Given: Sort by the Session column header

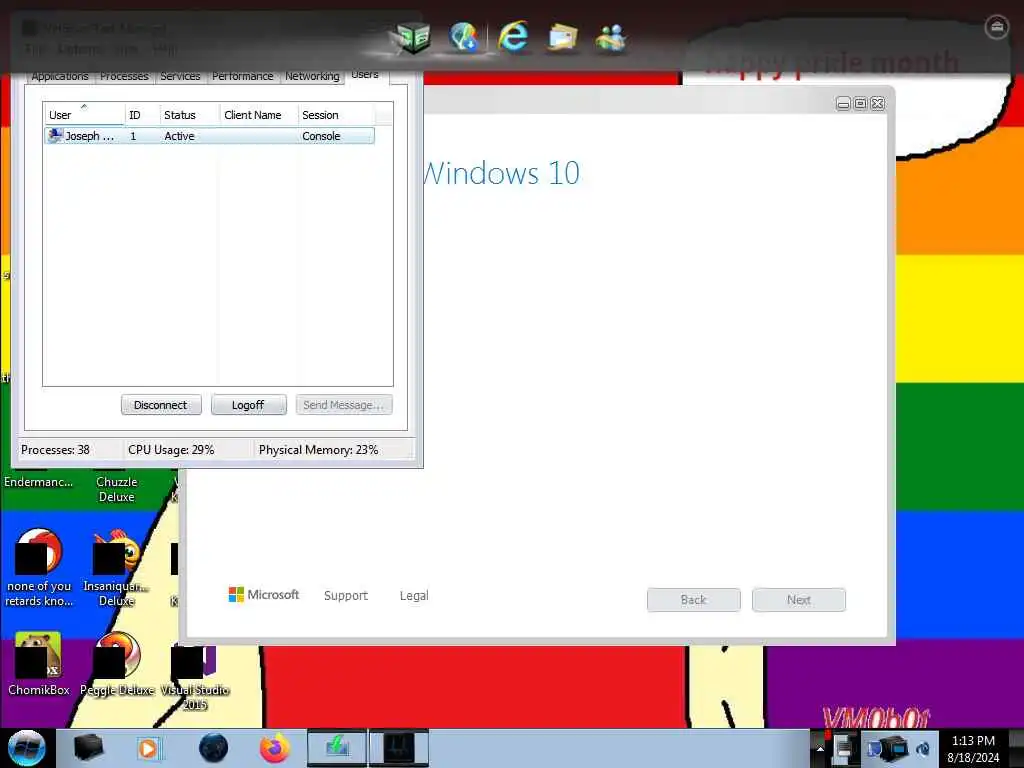Looking at the screenshot, I should coord(336,114).
